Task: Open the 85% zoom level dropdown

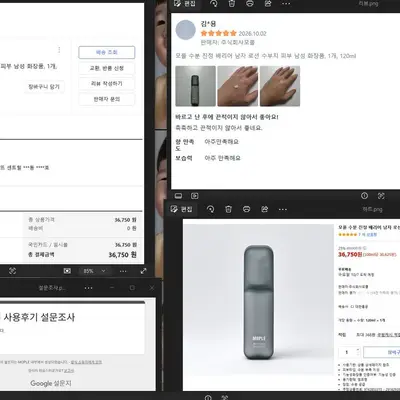Action: tap(94, 271)
